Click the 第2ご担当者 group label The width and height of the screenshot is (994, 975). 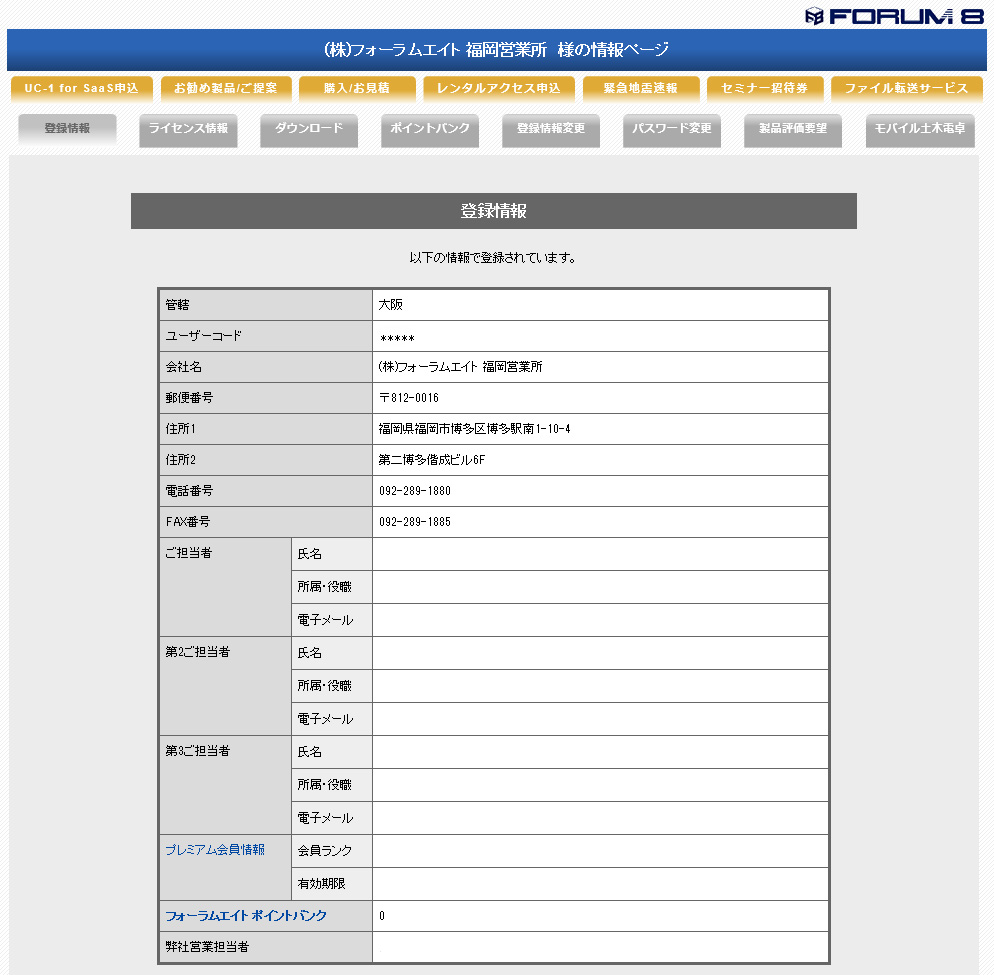pyautogui.click(x=197, y=652)
